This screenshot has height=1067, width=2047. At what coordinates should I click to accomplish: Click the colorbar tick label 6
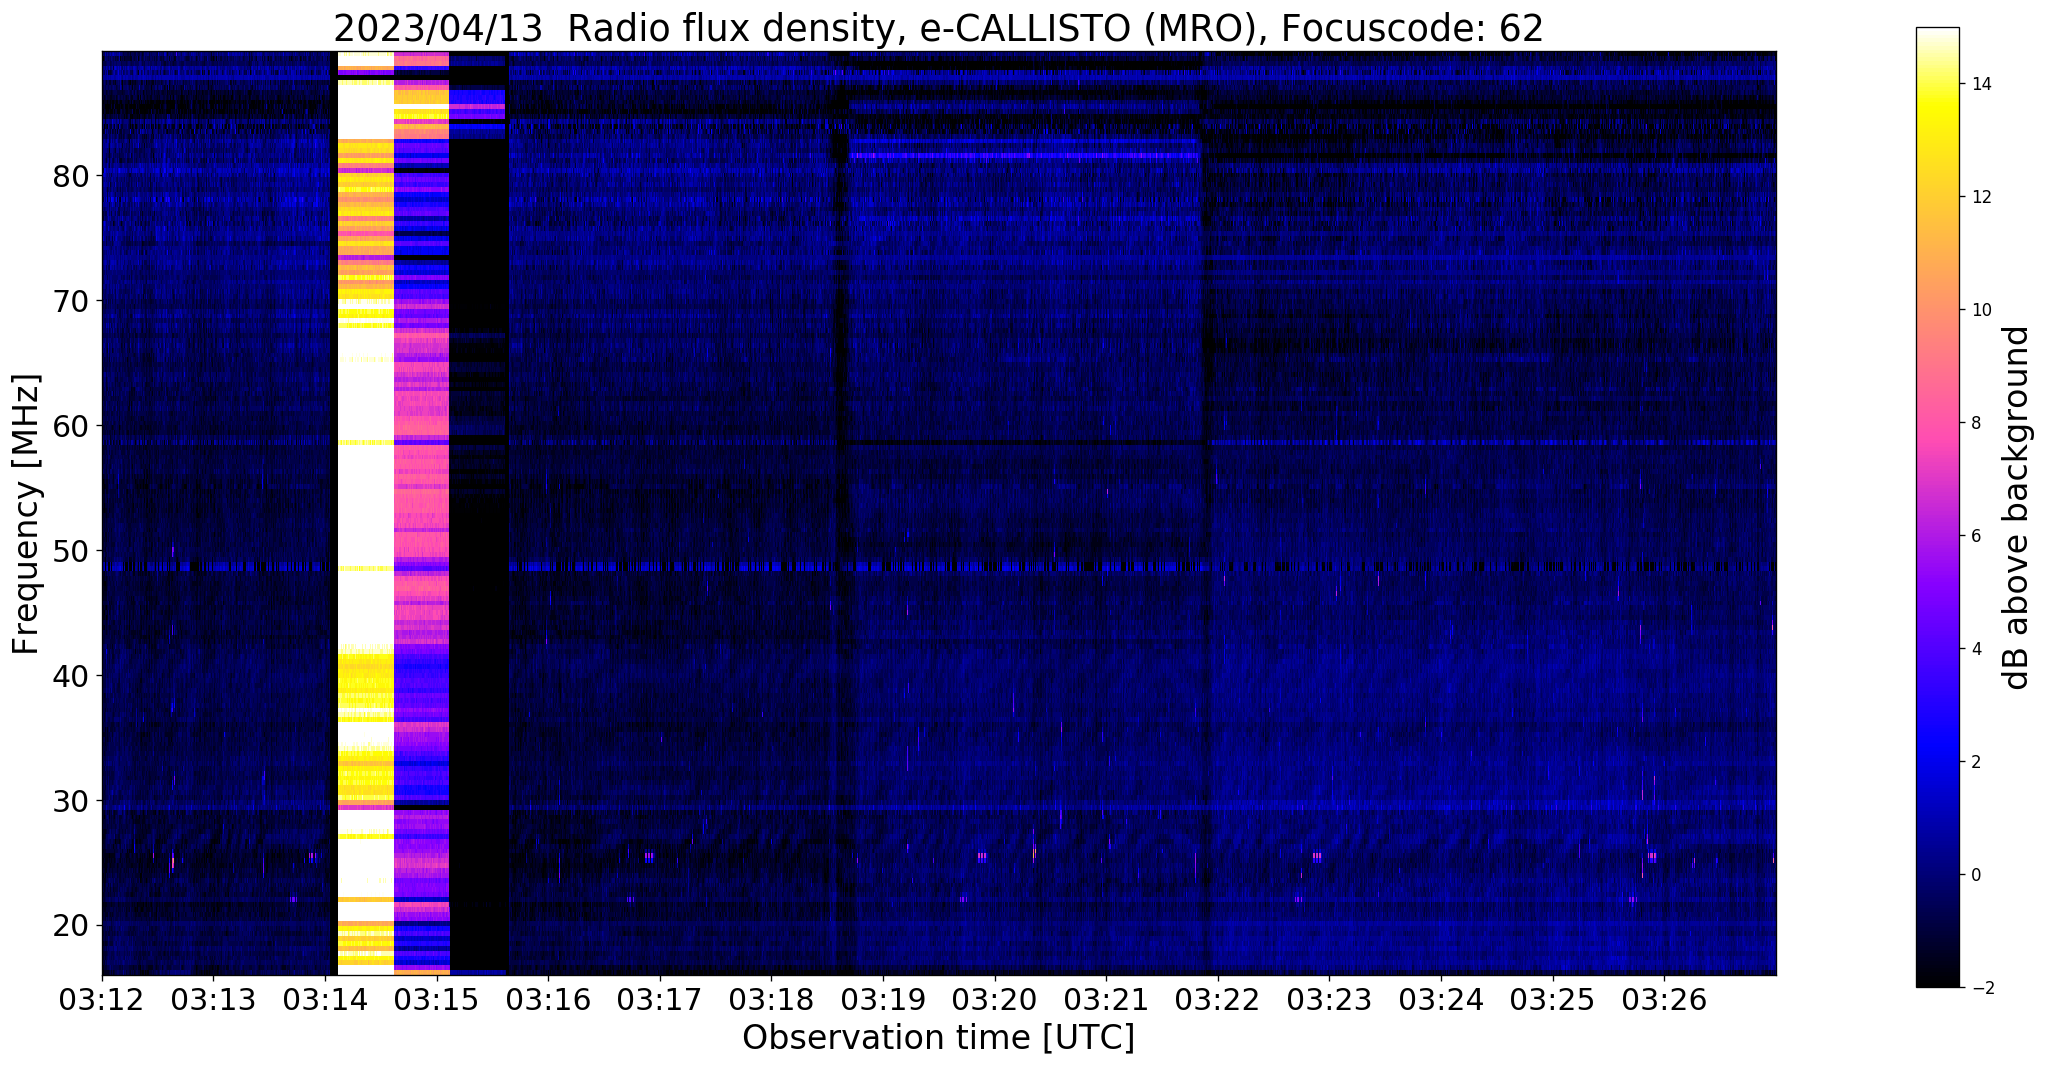pyautogui.click(x=1975, y=536)
